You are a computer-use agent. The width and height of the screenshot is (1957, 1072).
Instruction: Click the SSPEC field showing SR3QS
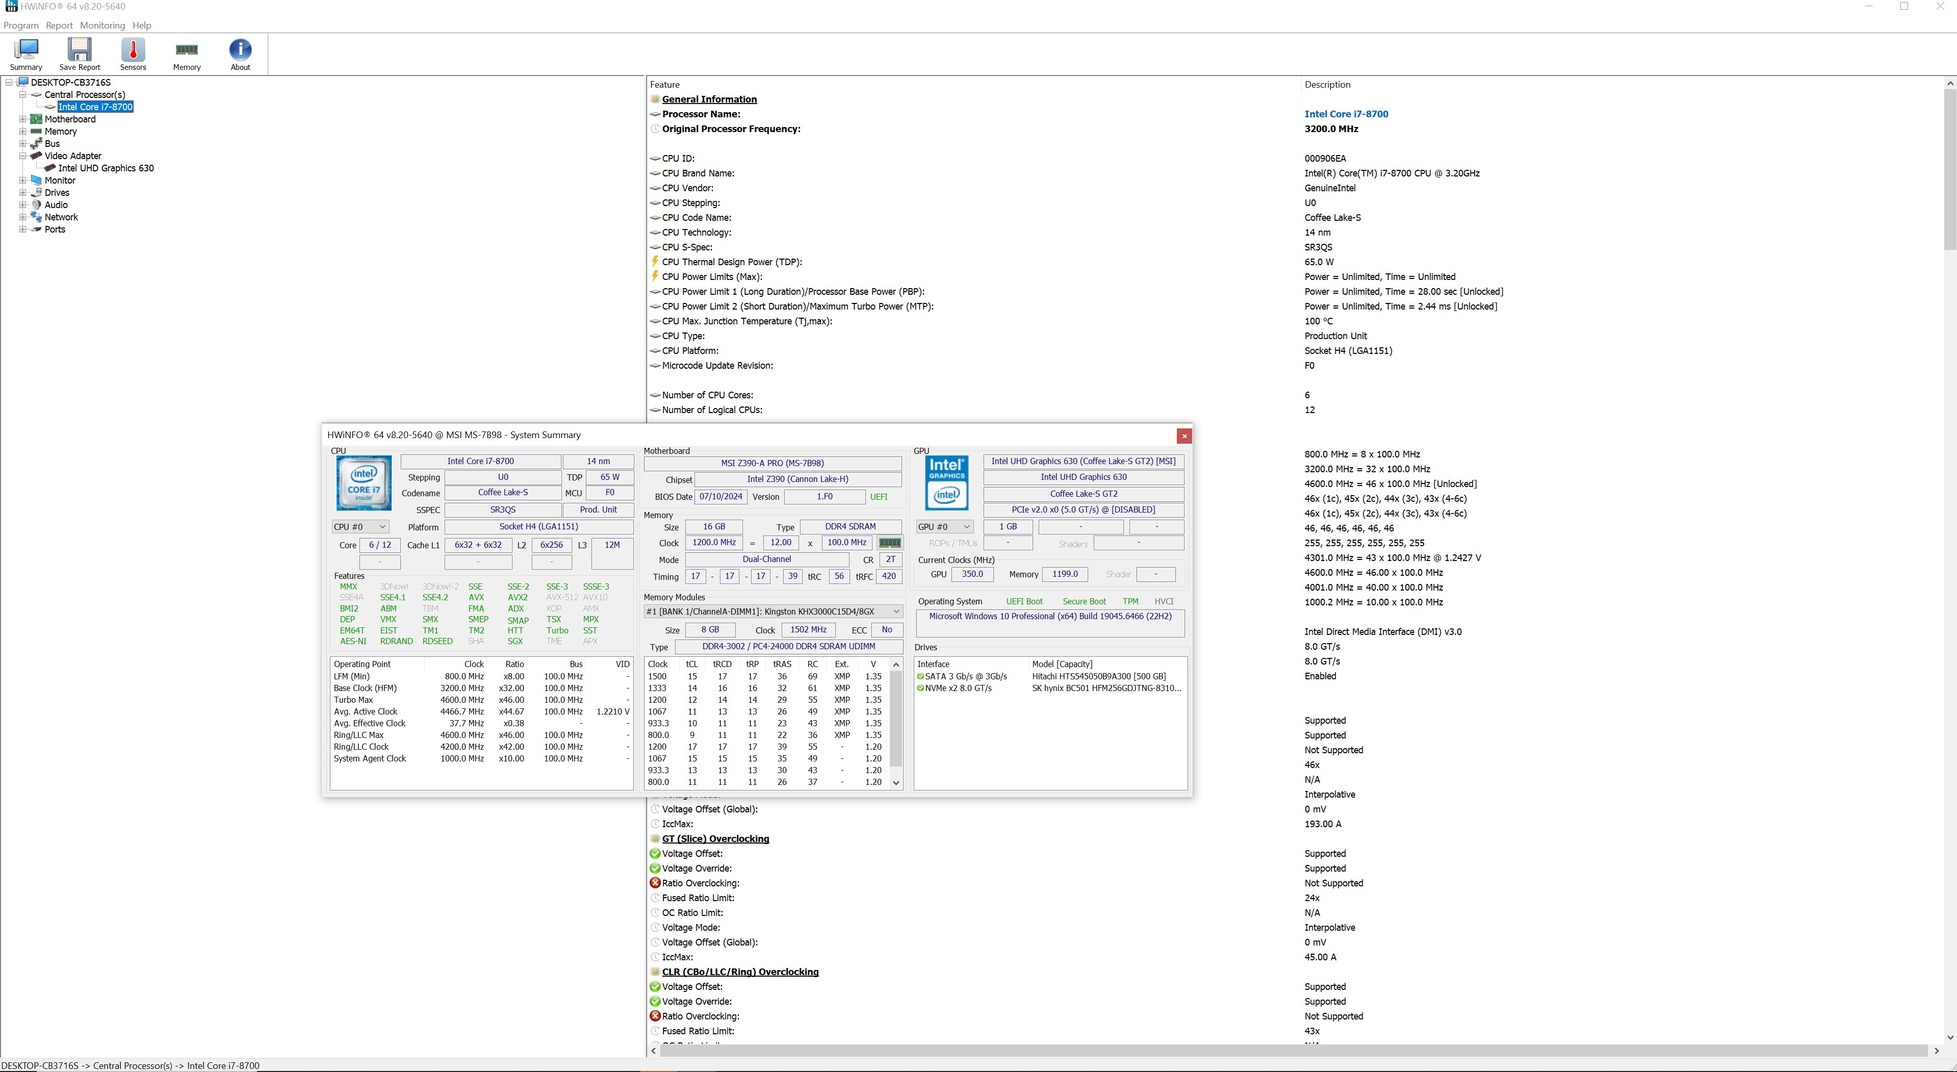click(x=502, y=510)
